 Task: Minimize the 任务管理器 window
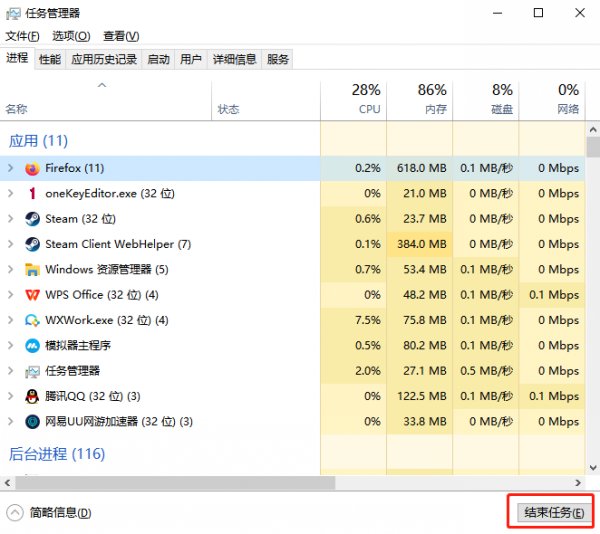[x=497, y=13]
